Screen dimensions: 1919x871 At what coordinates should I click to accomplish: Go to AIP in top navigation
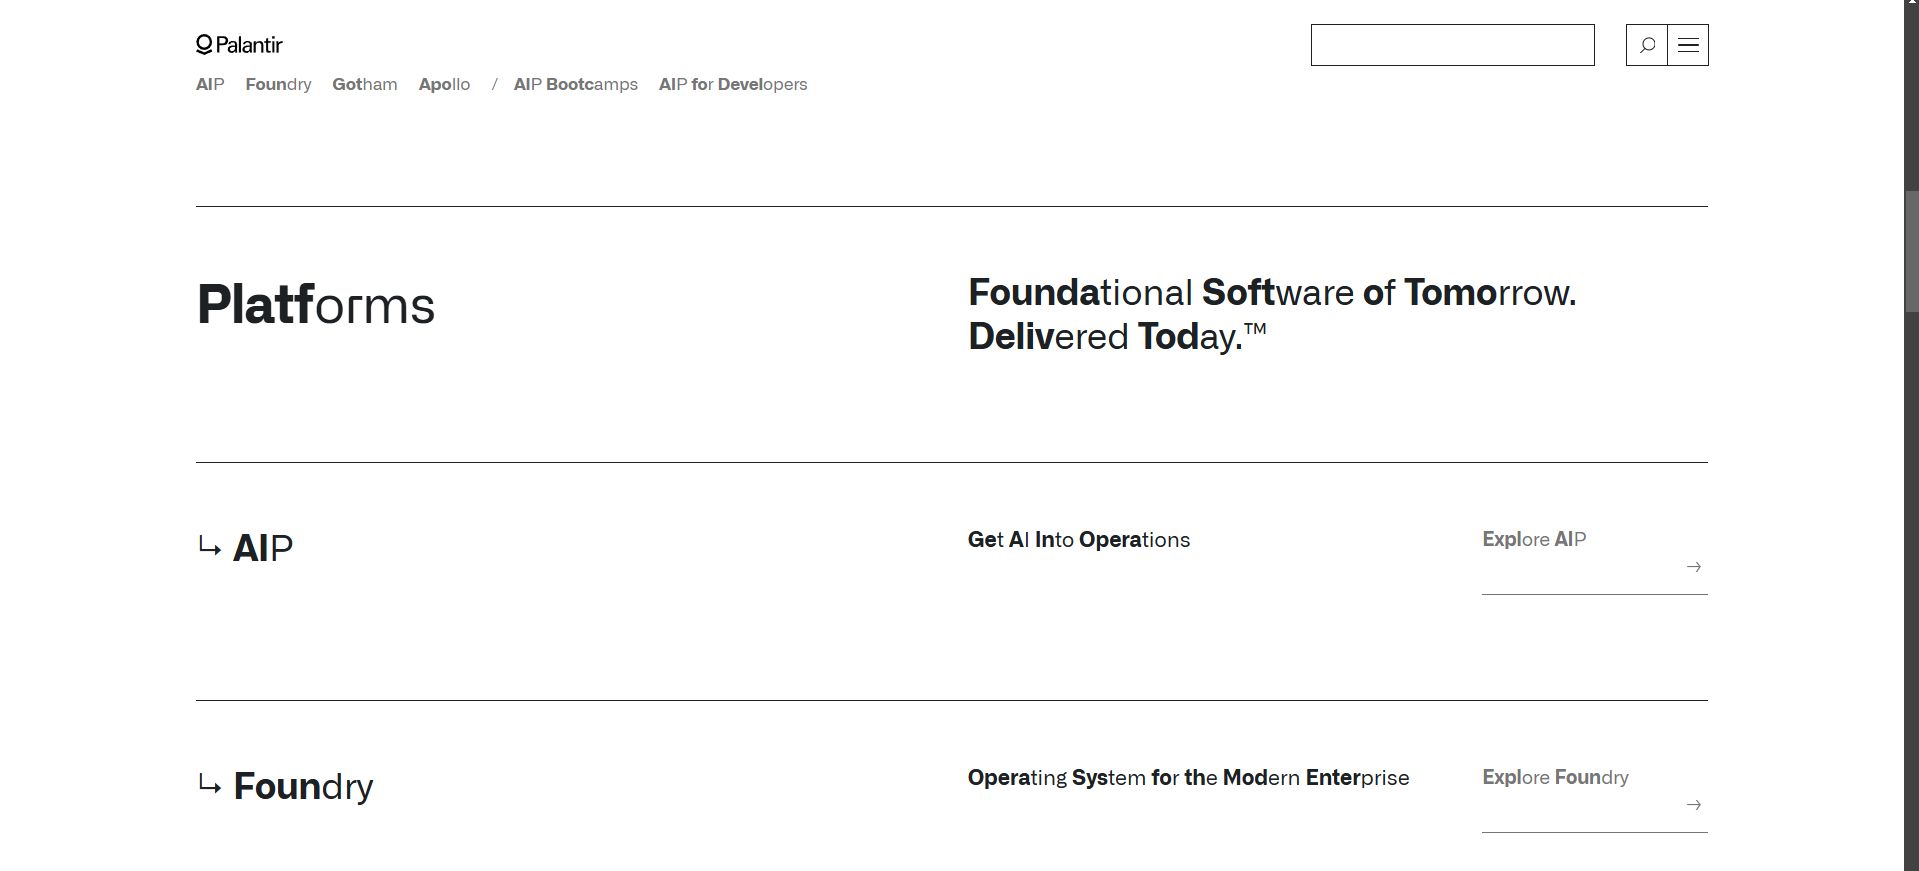210,84
